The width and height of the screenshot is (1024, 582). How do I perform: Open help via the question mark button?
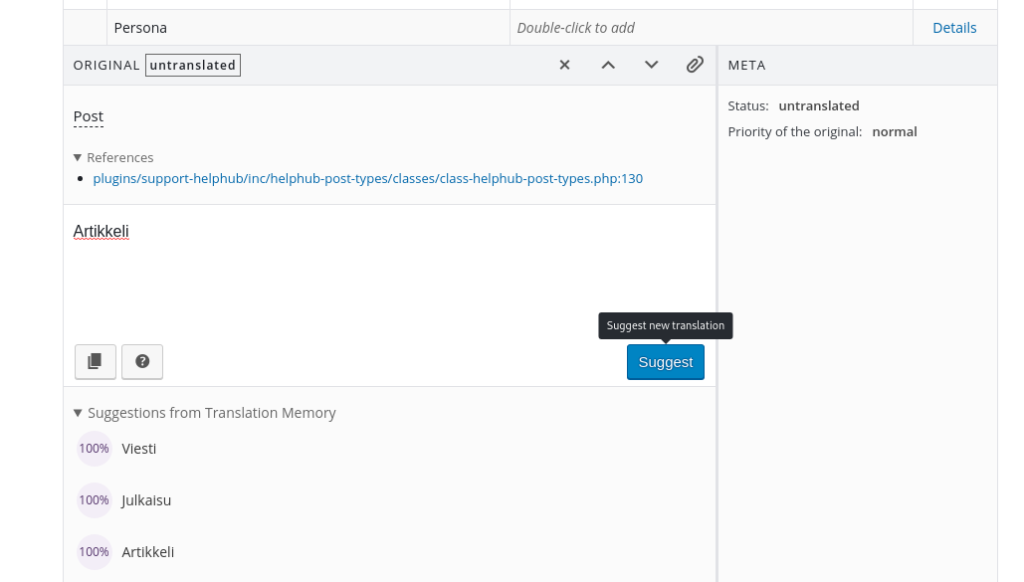pos(142,361)
